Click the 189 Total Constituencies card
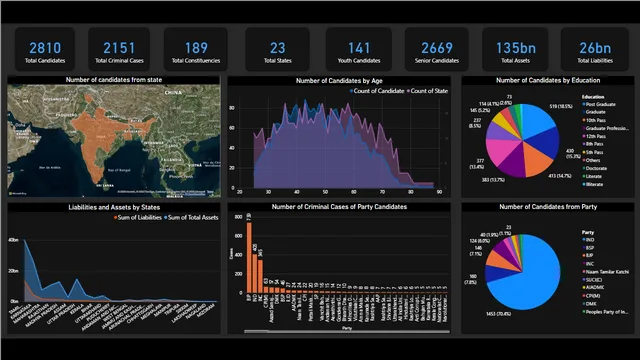Image resolution: width=640 pixels, height=360 pixels. [x=196, y=49]
